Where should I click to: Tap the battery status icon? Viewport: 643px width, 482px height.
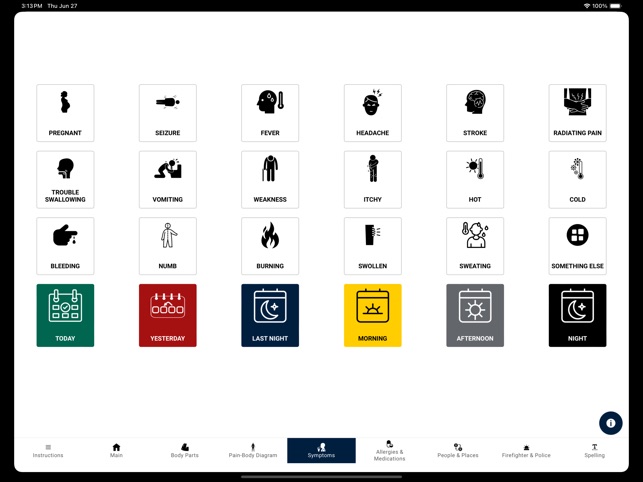(x=616, y=6)
